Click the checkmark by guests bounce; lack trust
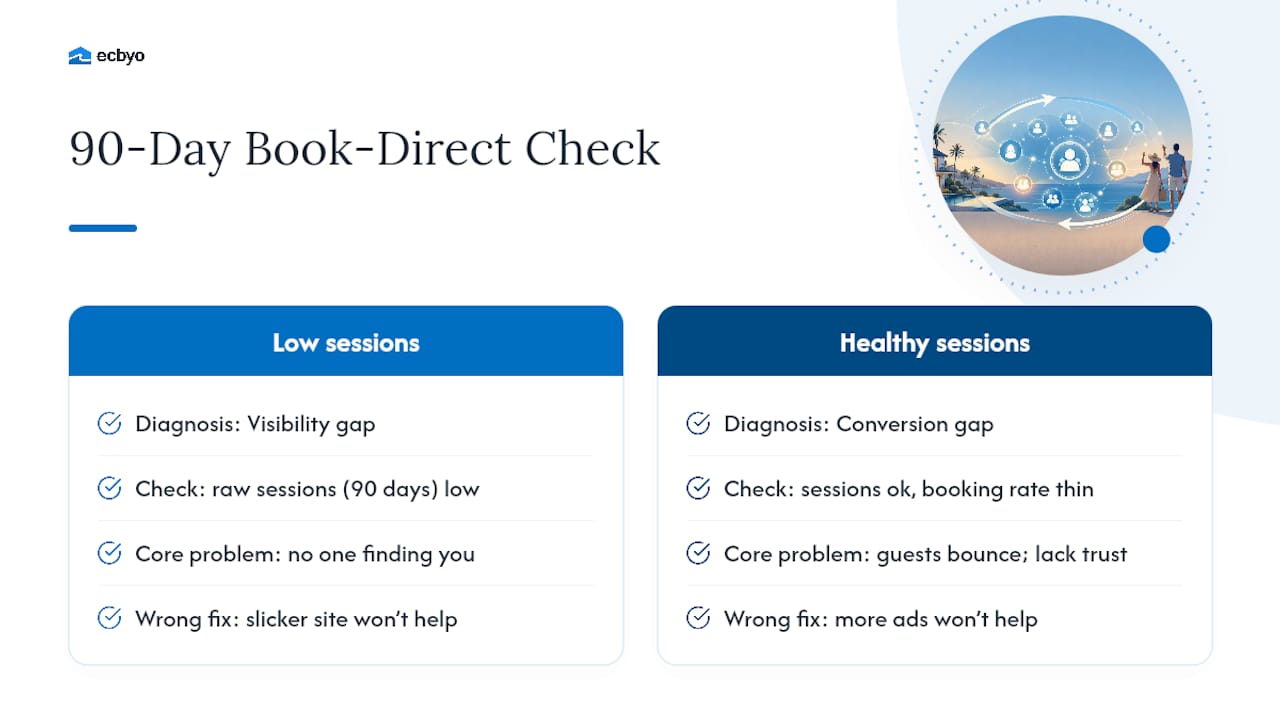 (698, 554)
